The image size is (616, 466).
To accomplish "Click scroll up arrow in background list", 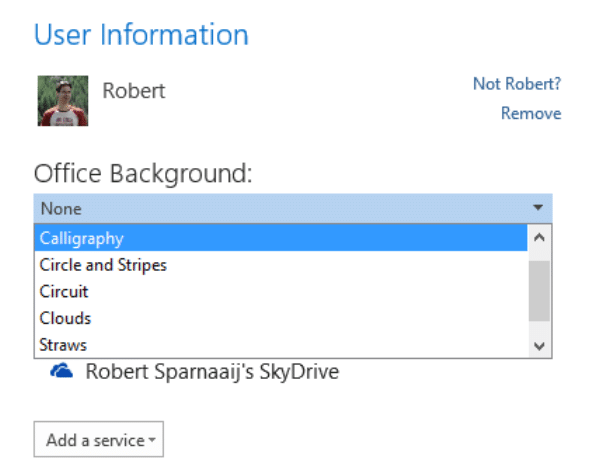I will pos(539,237).
